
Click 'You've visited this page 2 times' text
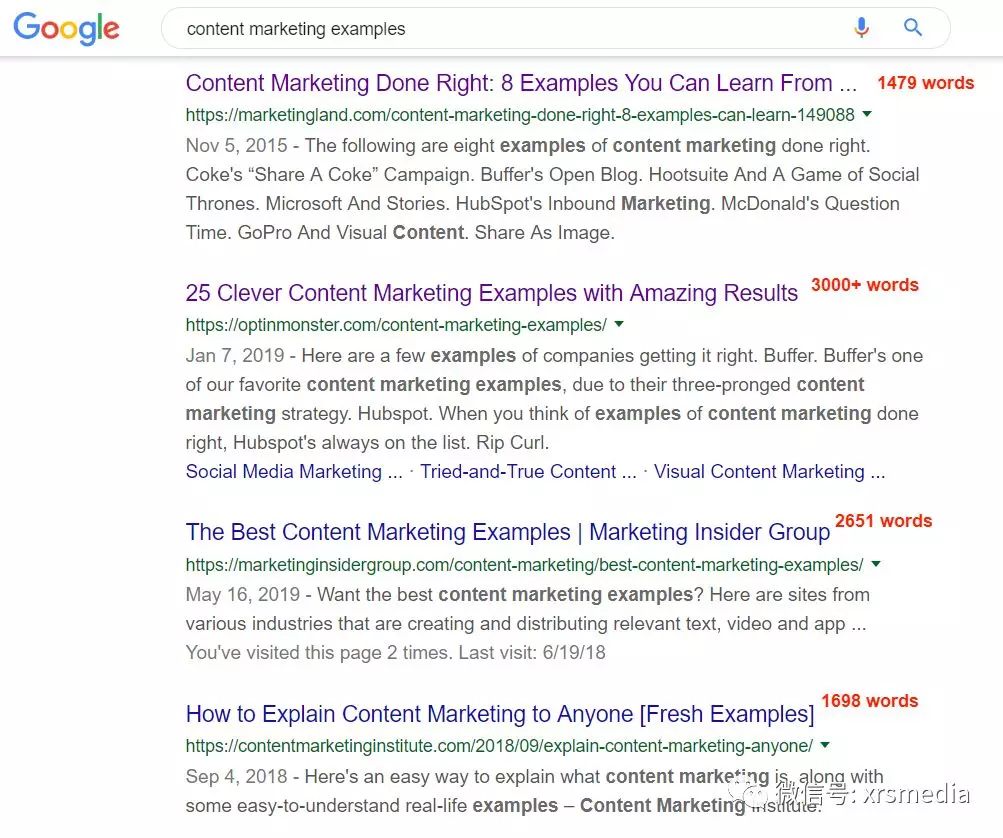[x=319, y=652]
